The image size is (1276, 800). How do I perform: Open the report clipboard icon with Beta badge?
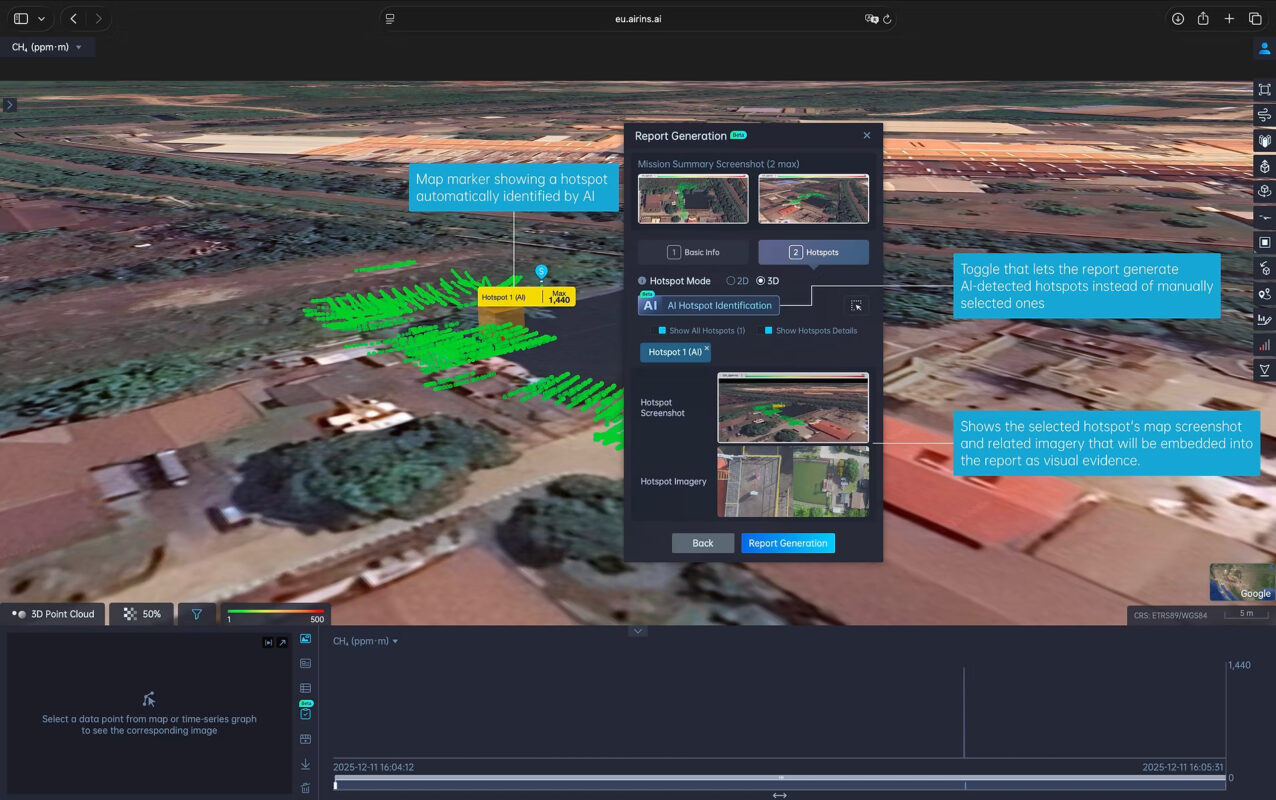click(x=306, y=713)
